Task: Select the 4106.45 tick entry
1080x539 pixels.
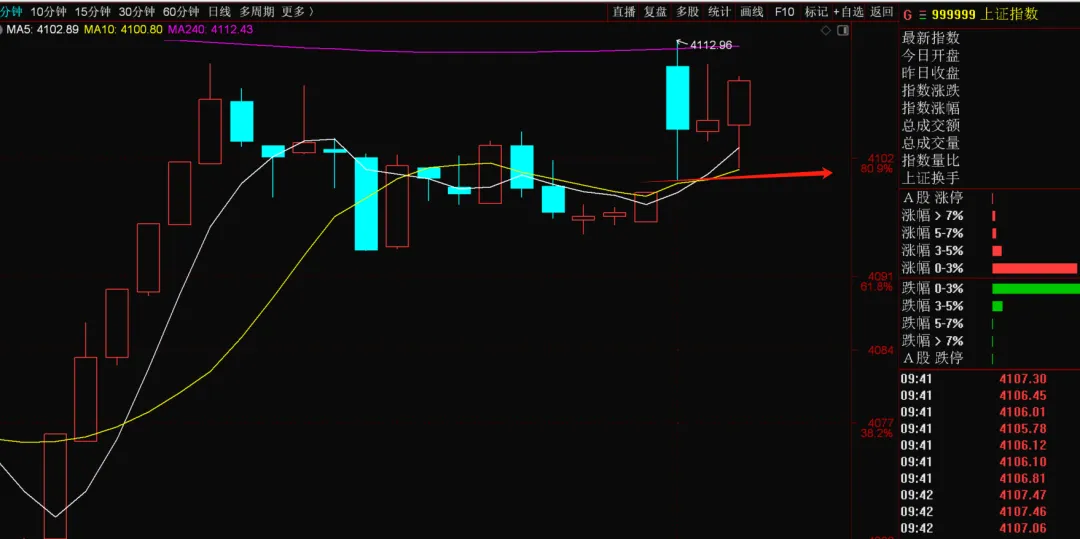Action: [x=1023, y=395]
